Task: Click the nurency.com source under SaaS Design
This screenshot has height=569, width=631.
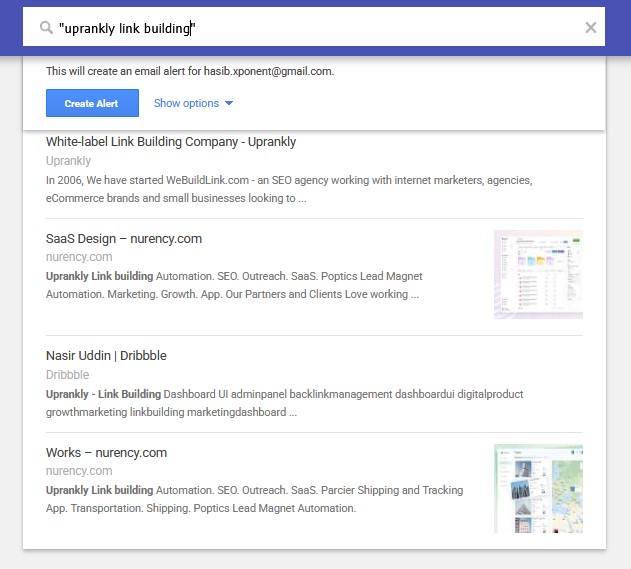Action: [79, 257]
